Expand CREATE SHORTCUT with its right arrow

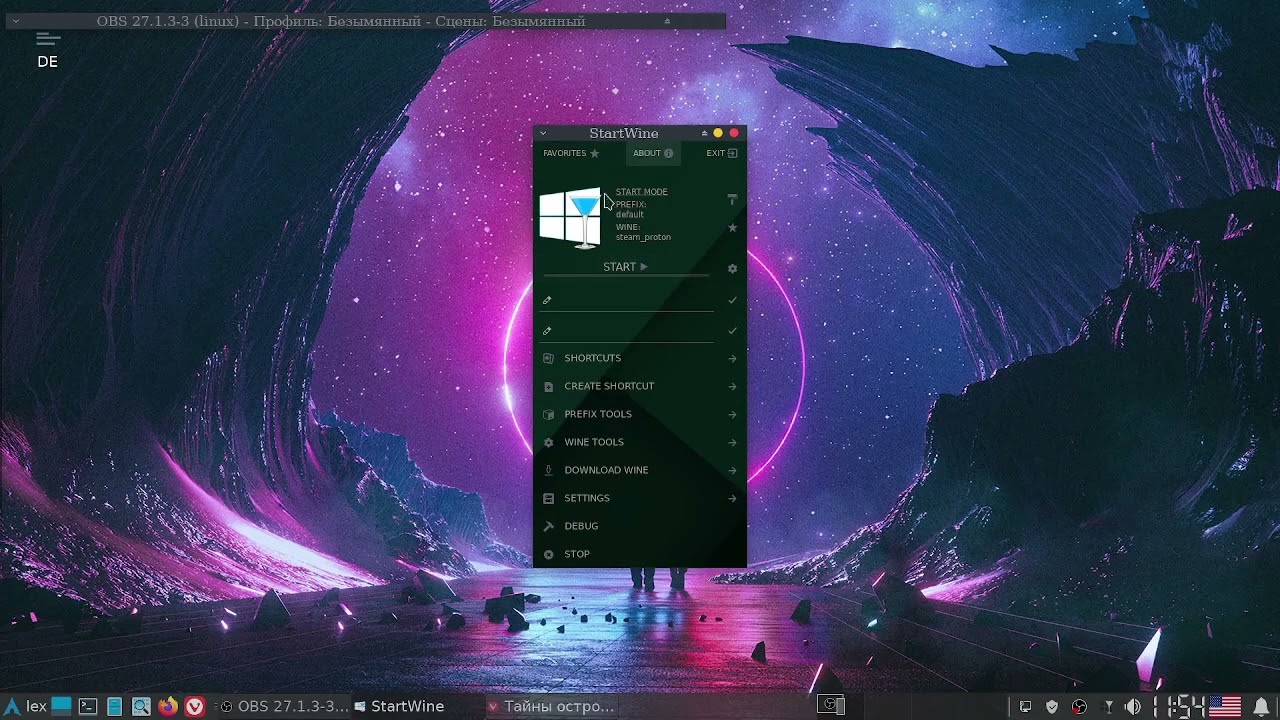(732, 387)
